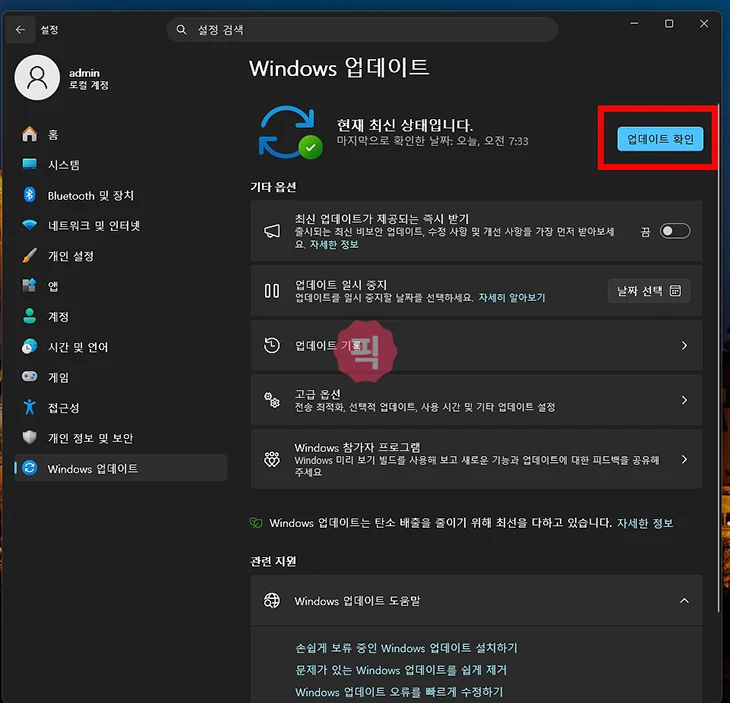Click the admin 로컬 계정 name text
This screenshot has width=730, height=703.
point(88,78)
